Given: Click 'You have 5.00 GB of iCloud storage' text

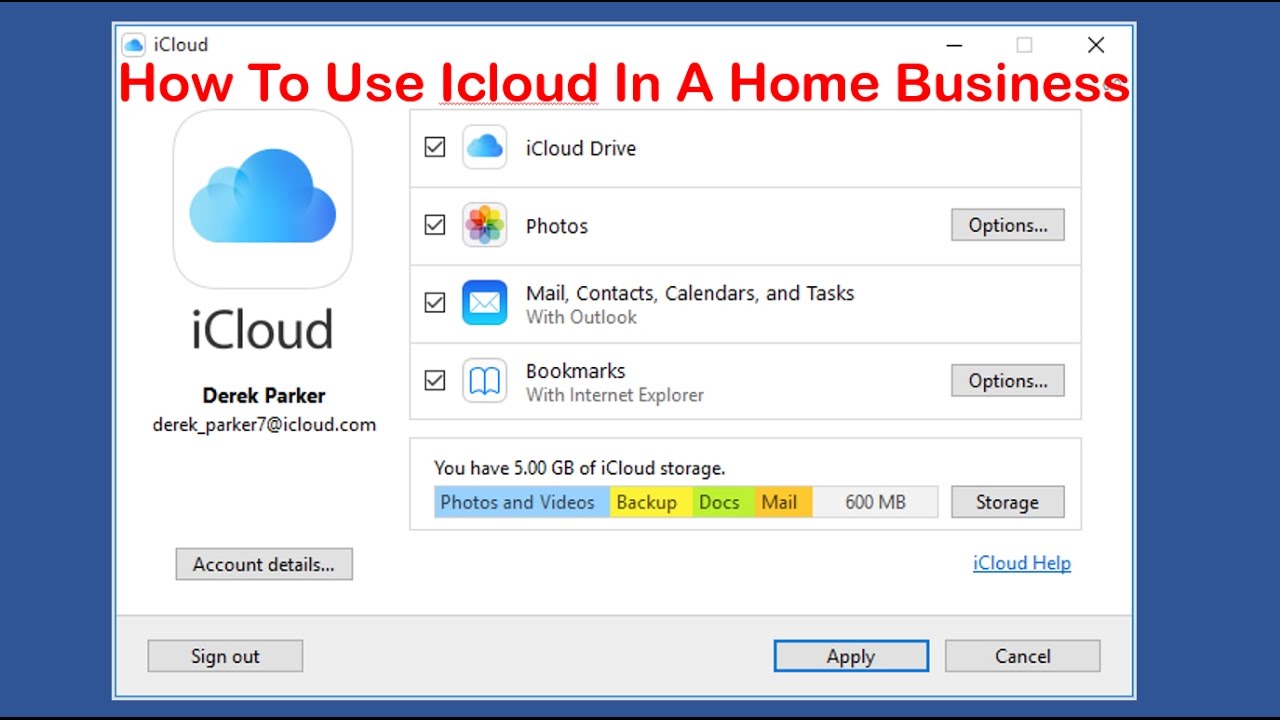Looking at the screenshot, I should (580, 467).
